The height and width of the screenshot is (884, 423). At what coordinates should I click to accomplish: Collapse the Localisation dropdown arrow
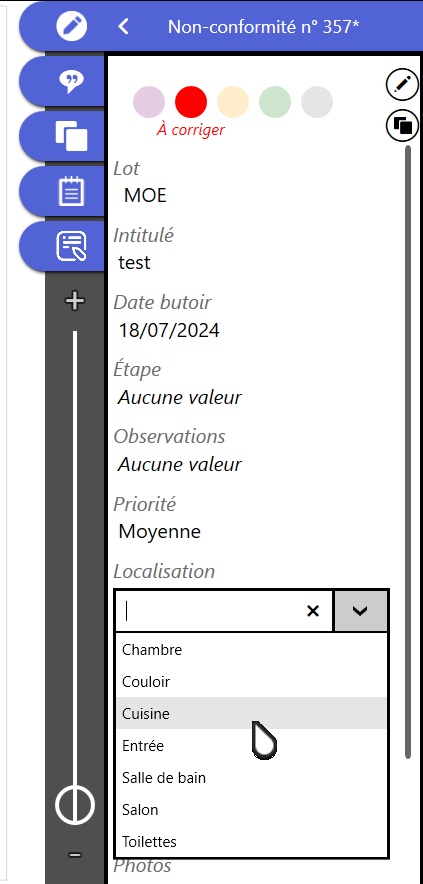[360, 611]
